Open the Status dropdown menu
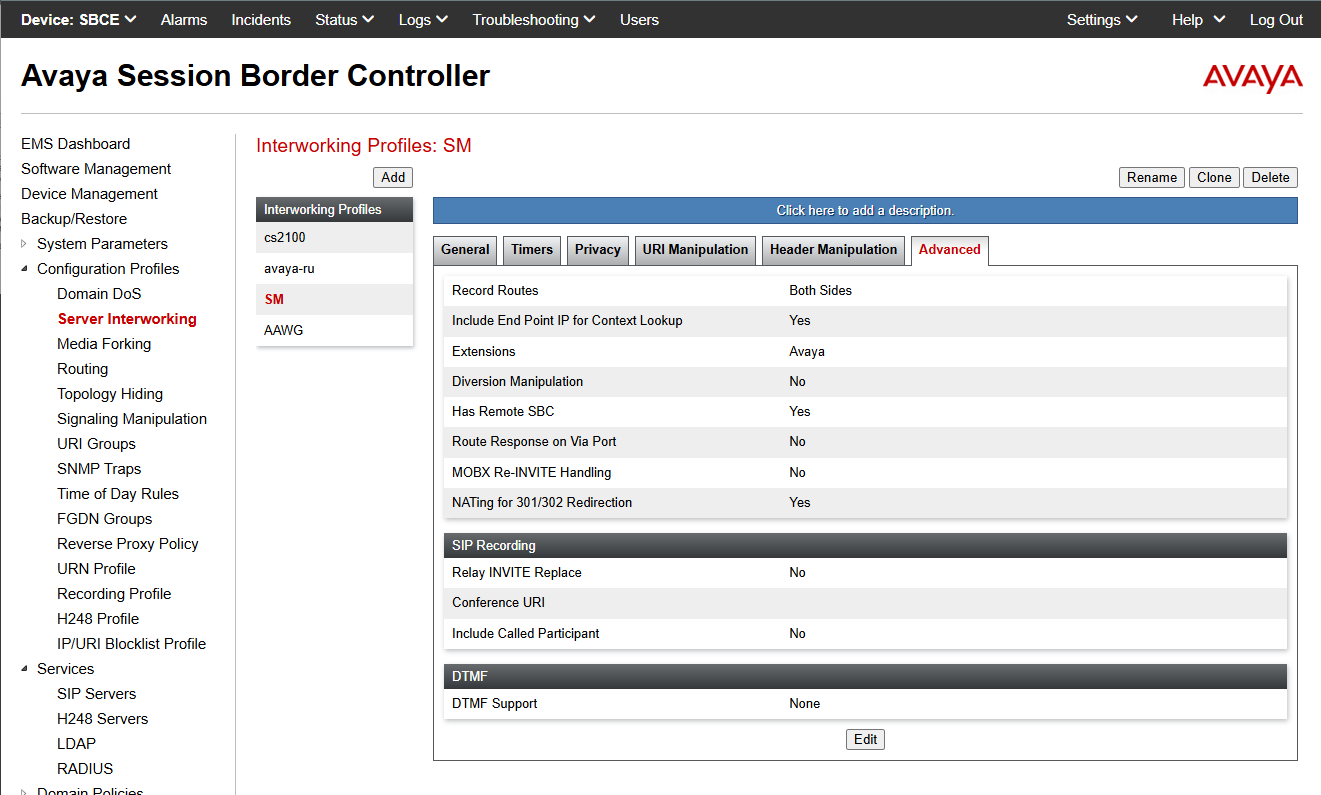1321x795 pixels. point(344,20)
